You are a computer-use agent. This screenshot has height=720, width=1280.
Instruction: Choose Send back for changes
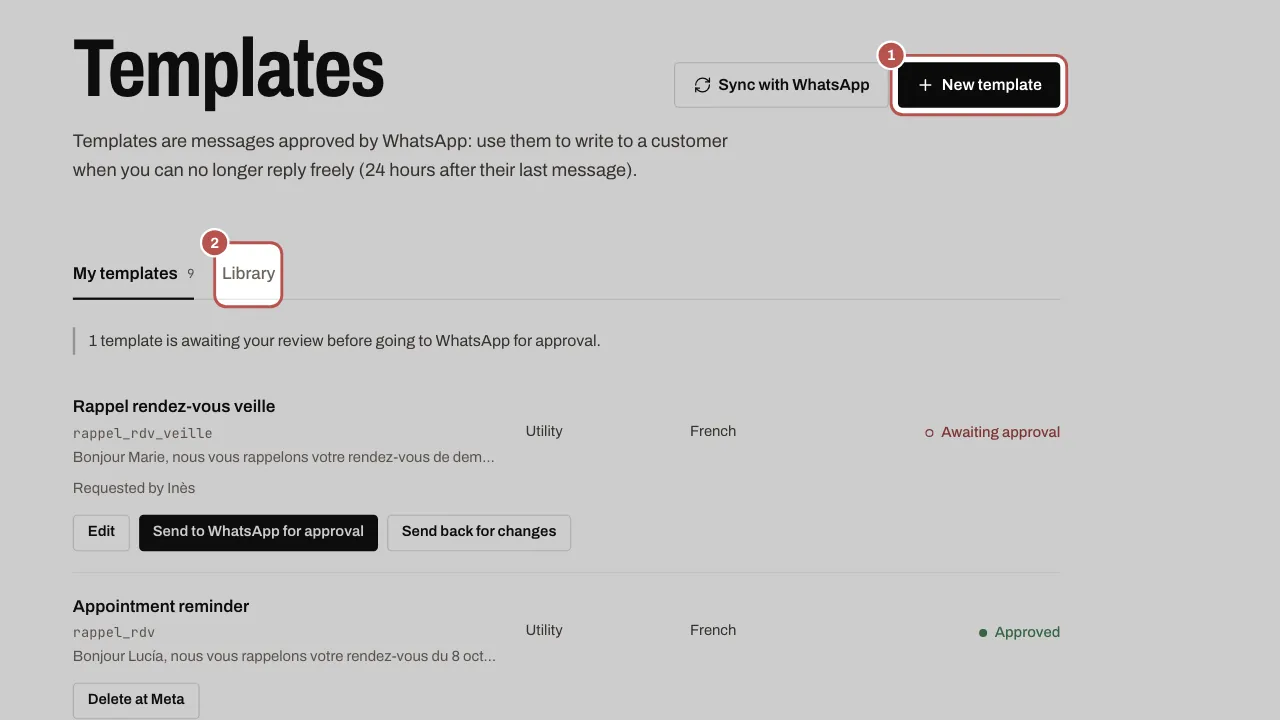coord(479,532)
